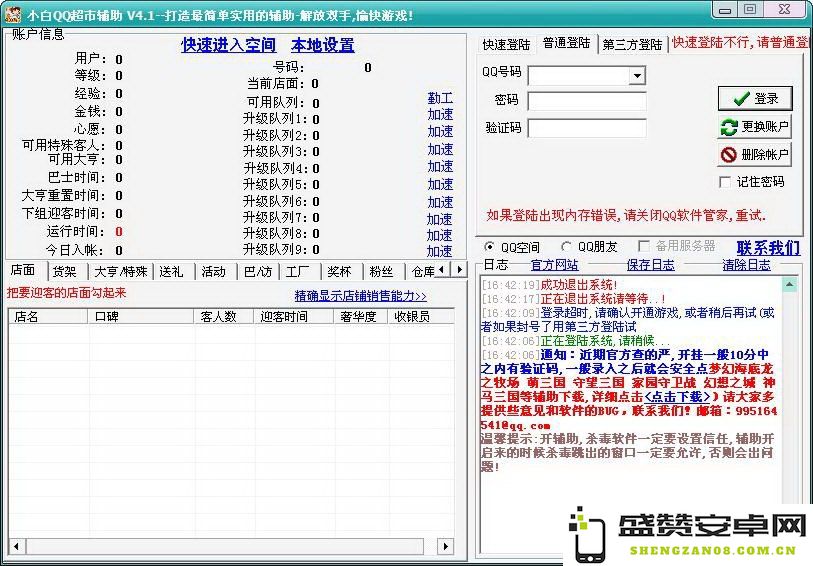The height and width of the screenshot is (566, 813).
Task: Click 加速 next to 升级队列9
Action: (440, 251)
